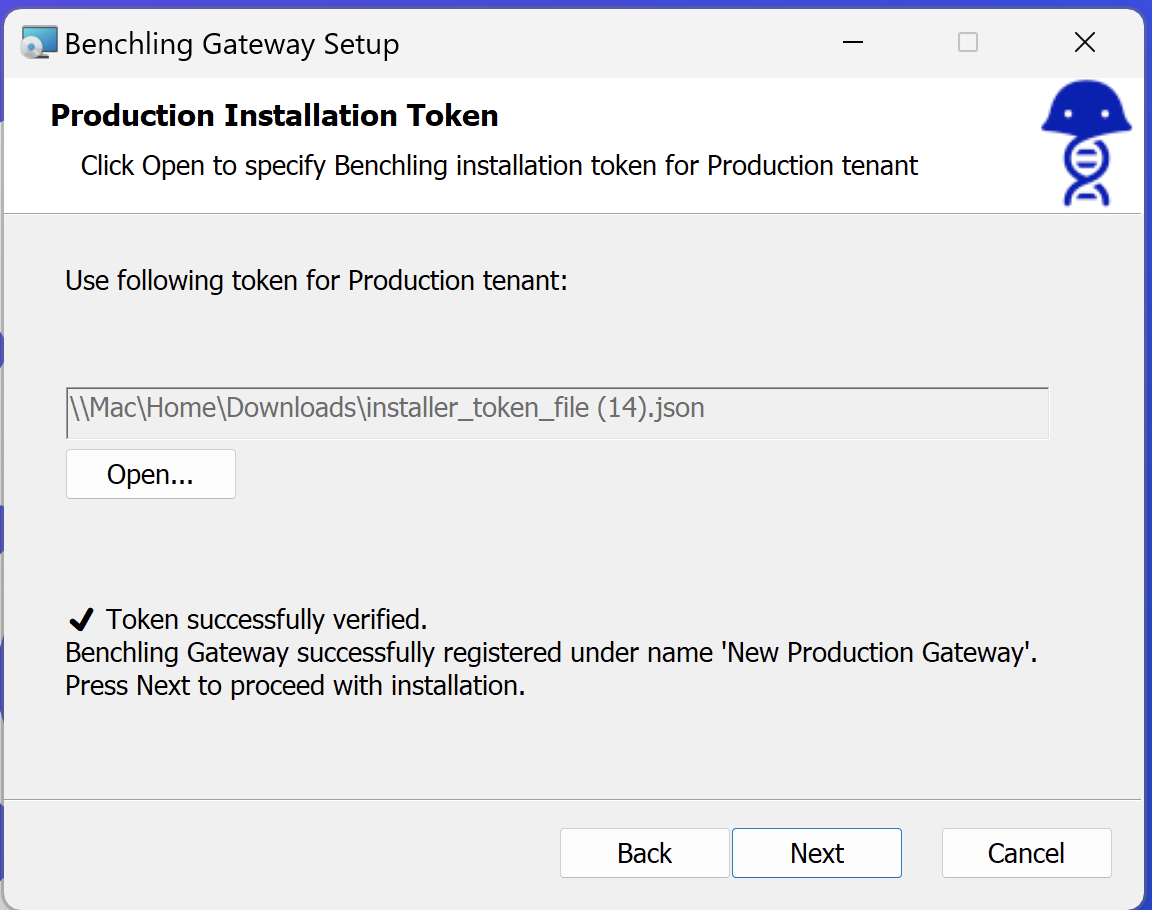This screenshot has height=910, width=1152.
Task: Click the 'Benchling Gateway Setup' title bar text
Action: pyautogui.click(x=231, y=44)
